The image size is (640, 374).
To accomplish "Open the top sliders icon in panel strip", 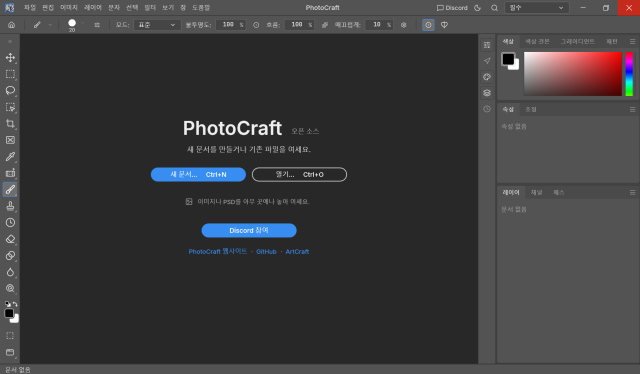I will [487, 45].
